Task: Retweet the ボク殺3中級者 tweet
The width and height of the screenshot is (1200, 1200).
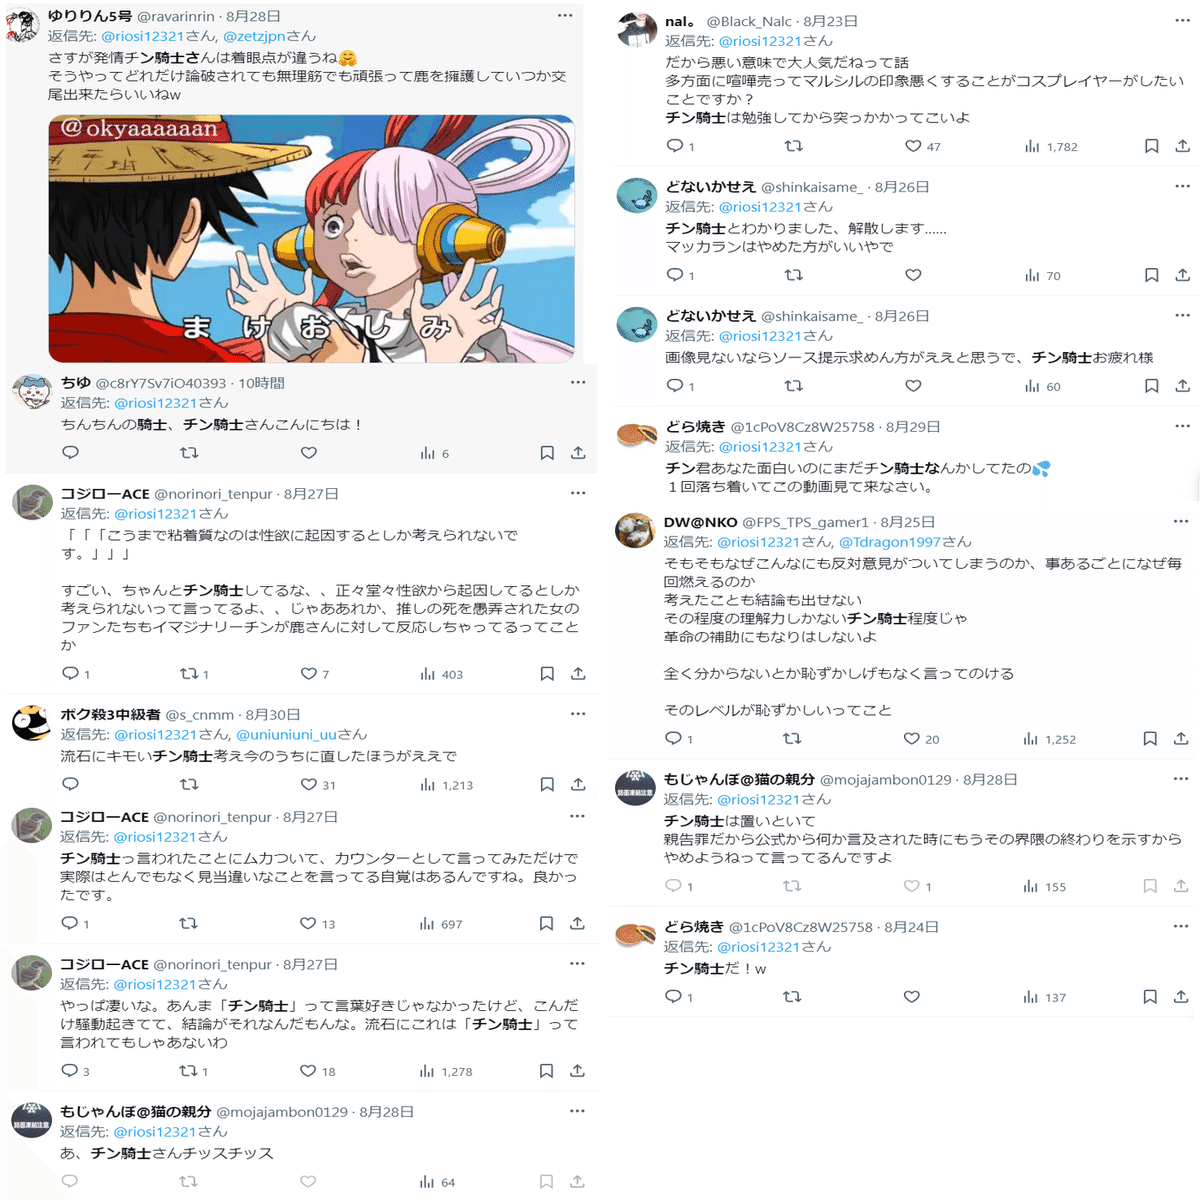Action: click(189, 785)
